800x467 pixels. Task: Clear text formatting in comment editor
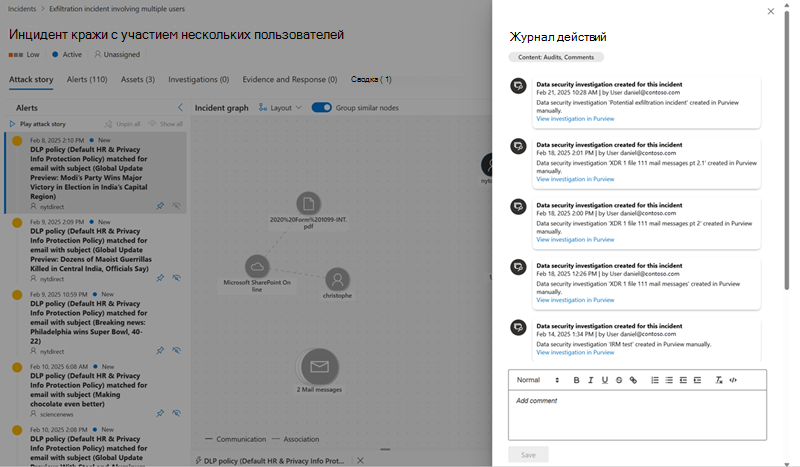[719, 380]
